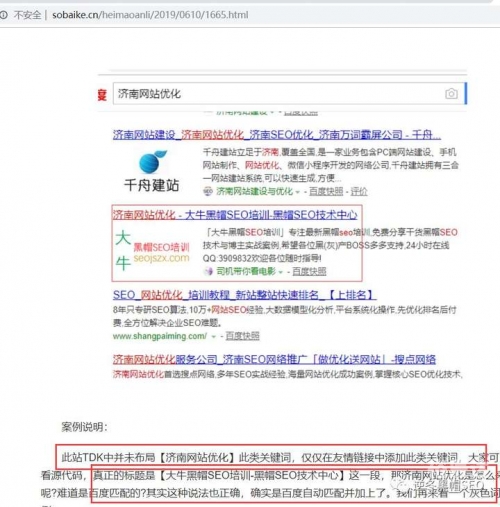Click the site info icon in address bar
Screen dimensions: 500x507
point(4,15)
